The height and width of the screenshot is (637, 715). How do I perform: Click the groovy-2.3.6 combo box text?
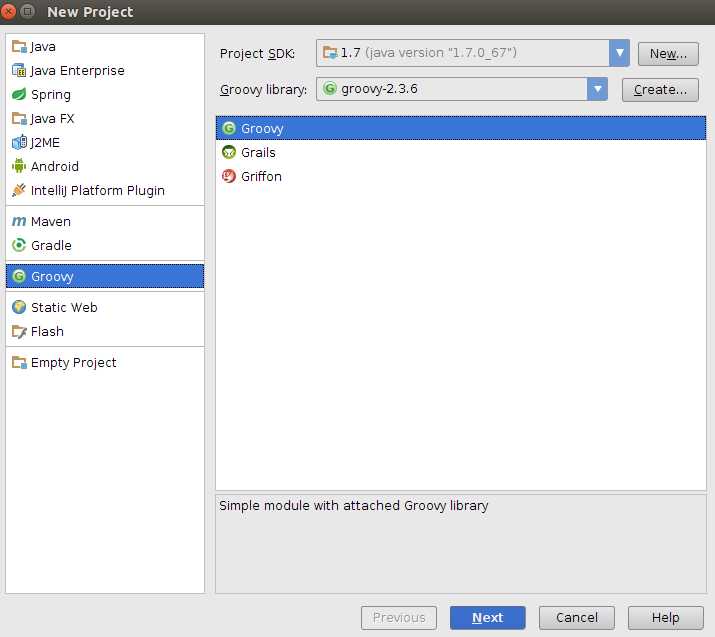379,89
